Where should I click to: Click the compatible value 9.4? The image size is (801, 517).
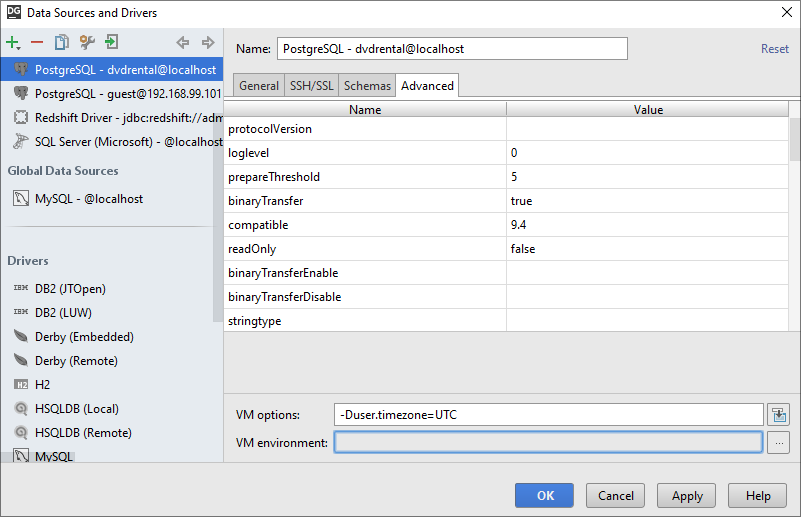tap(647, 225)
